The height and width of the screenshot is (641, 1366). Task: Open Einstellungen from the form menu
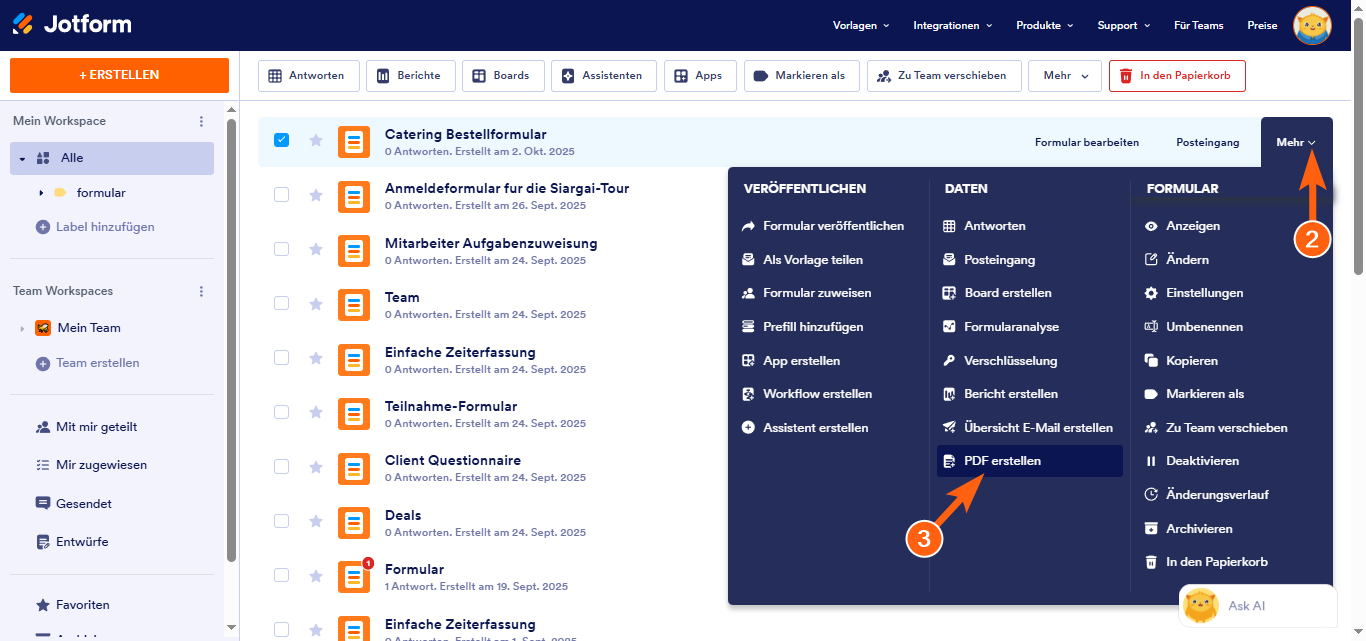[1194, 293]
